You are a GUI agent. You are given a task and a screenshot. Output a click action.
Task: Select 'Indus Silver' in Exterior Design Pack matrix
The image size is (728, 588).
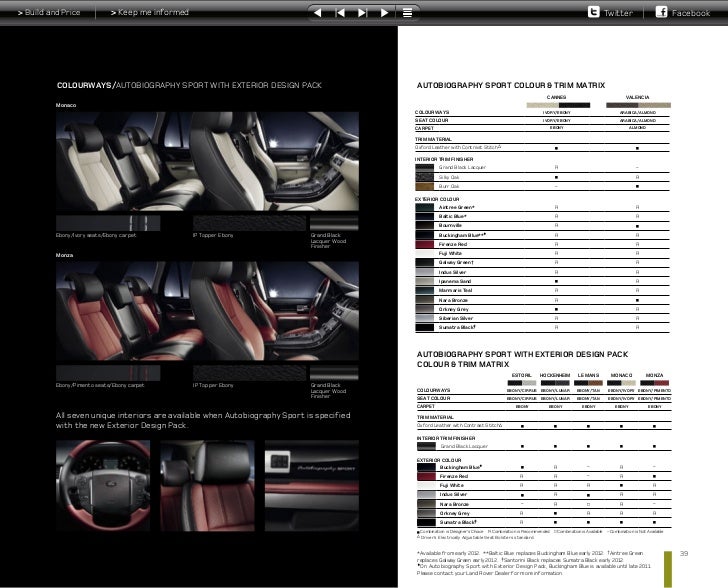point(453,495)
